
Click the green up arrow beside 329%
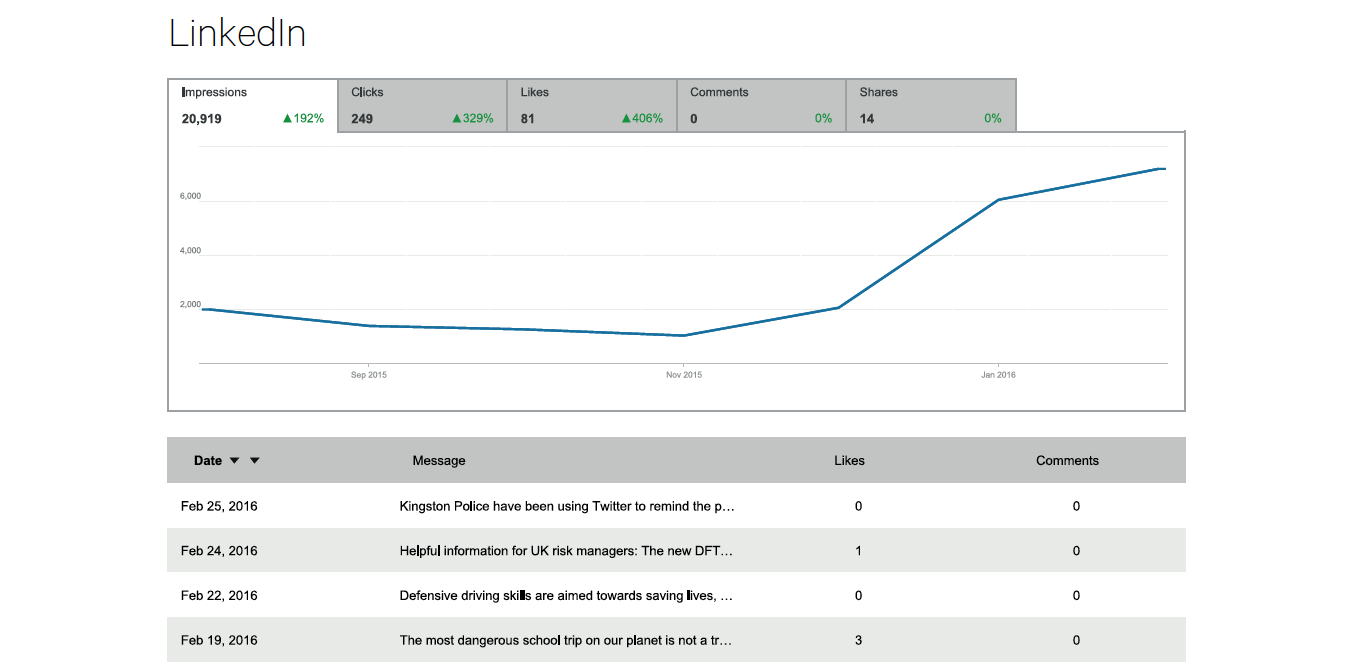click(457, 119)
